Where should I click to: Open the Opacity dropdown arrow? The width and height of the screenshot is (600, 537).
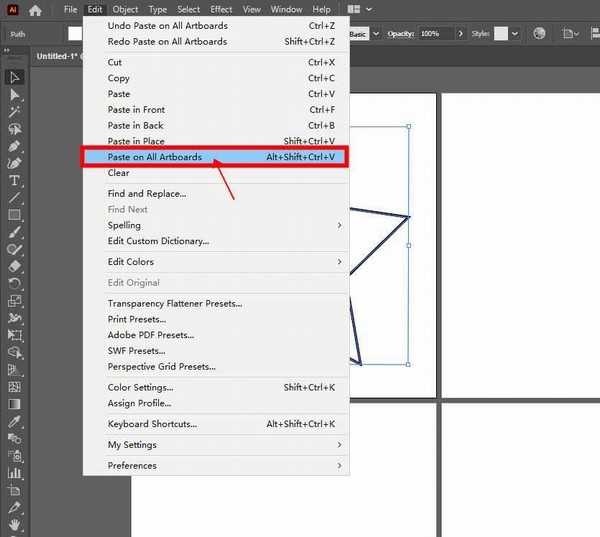tap(460, 34)
